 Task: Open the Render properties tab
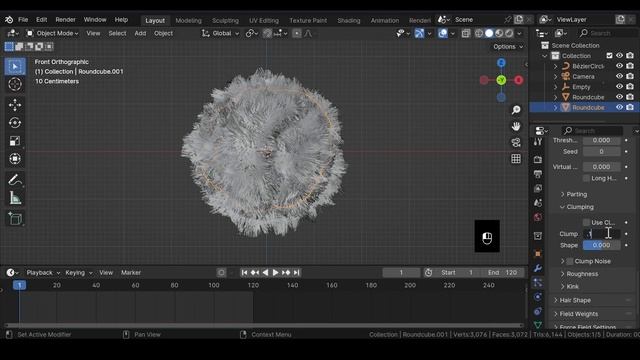pos(538,160)
